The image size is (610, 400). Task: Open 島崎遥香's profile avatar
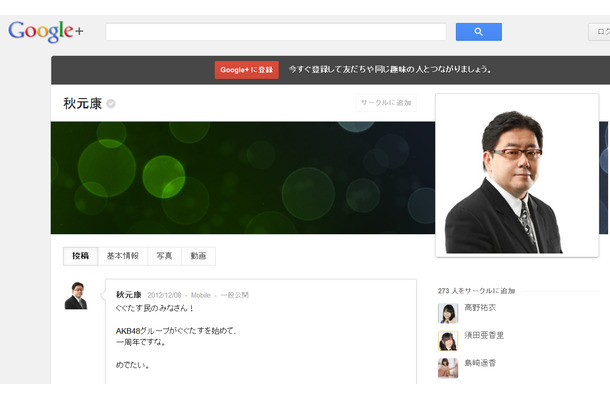[x=448, y=368]
